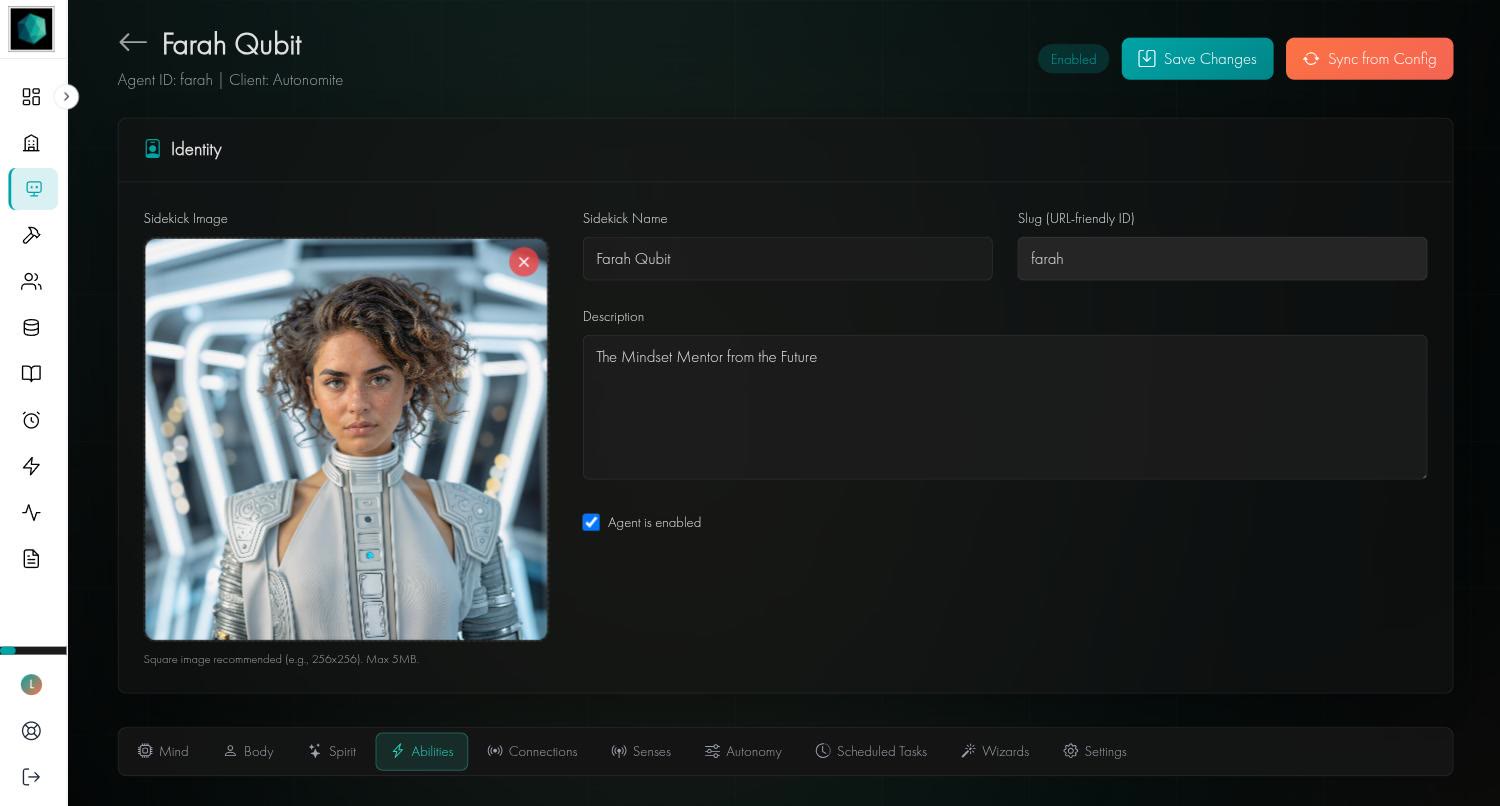This screenshot has height=806, width=1500.
Task: Click the usage progress bar in sidebar
Action: (33, 651)
